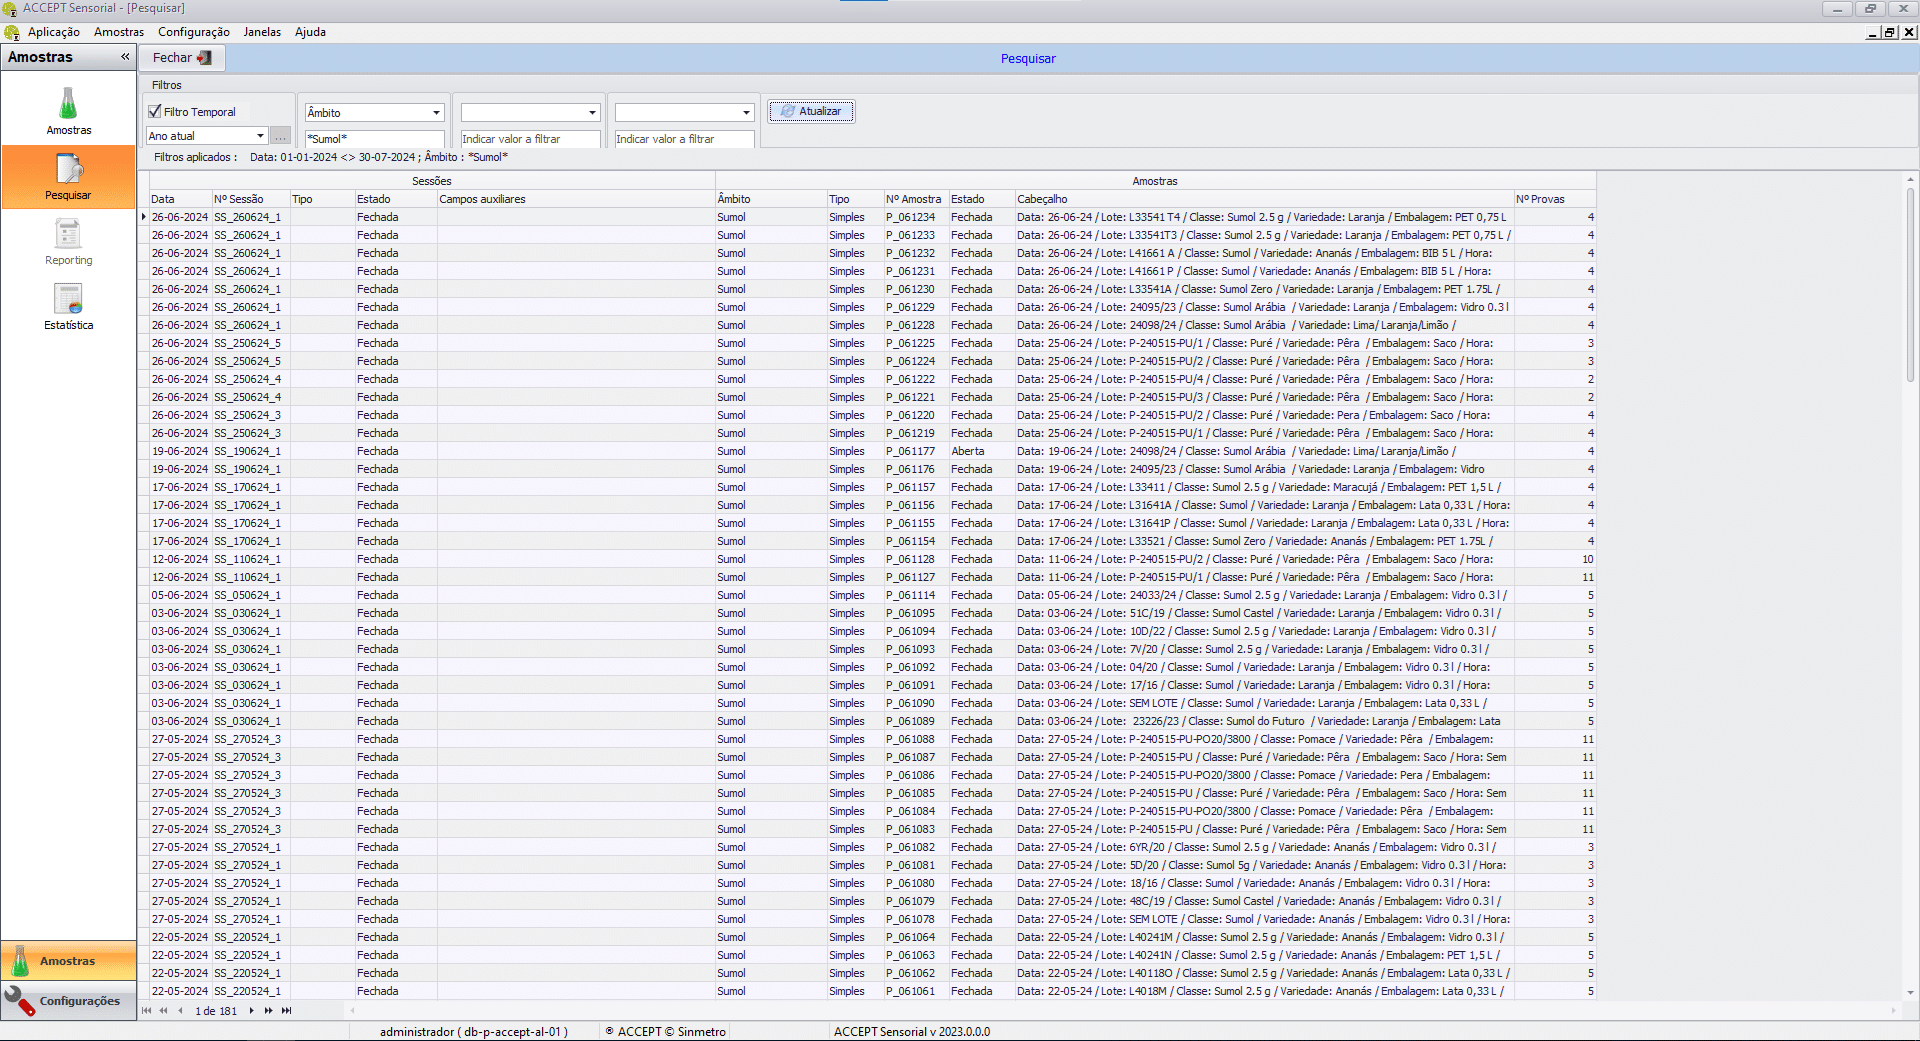Click the *Sumol* filter value field
The image size is (1920, 1041).
374,139
